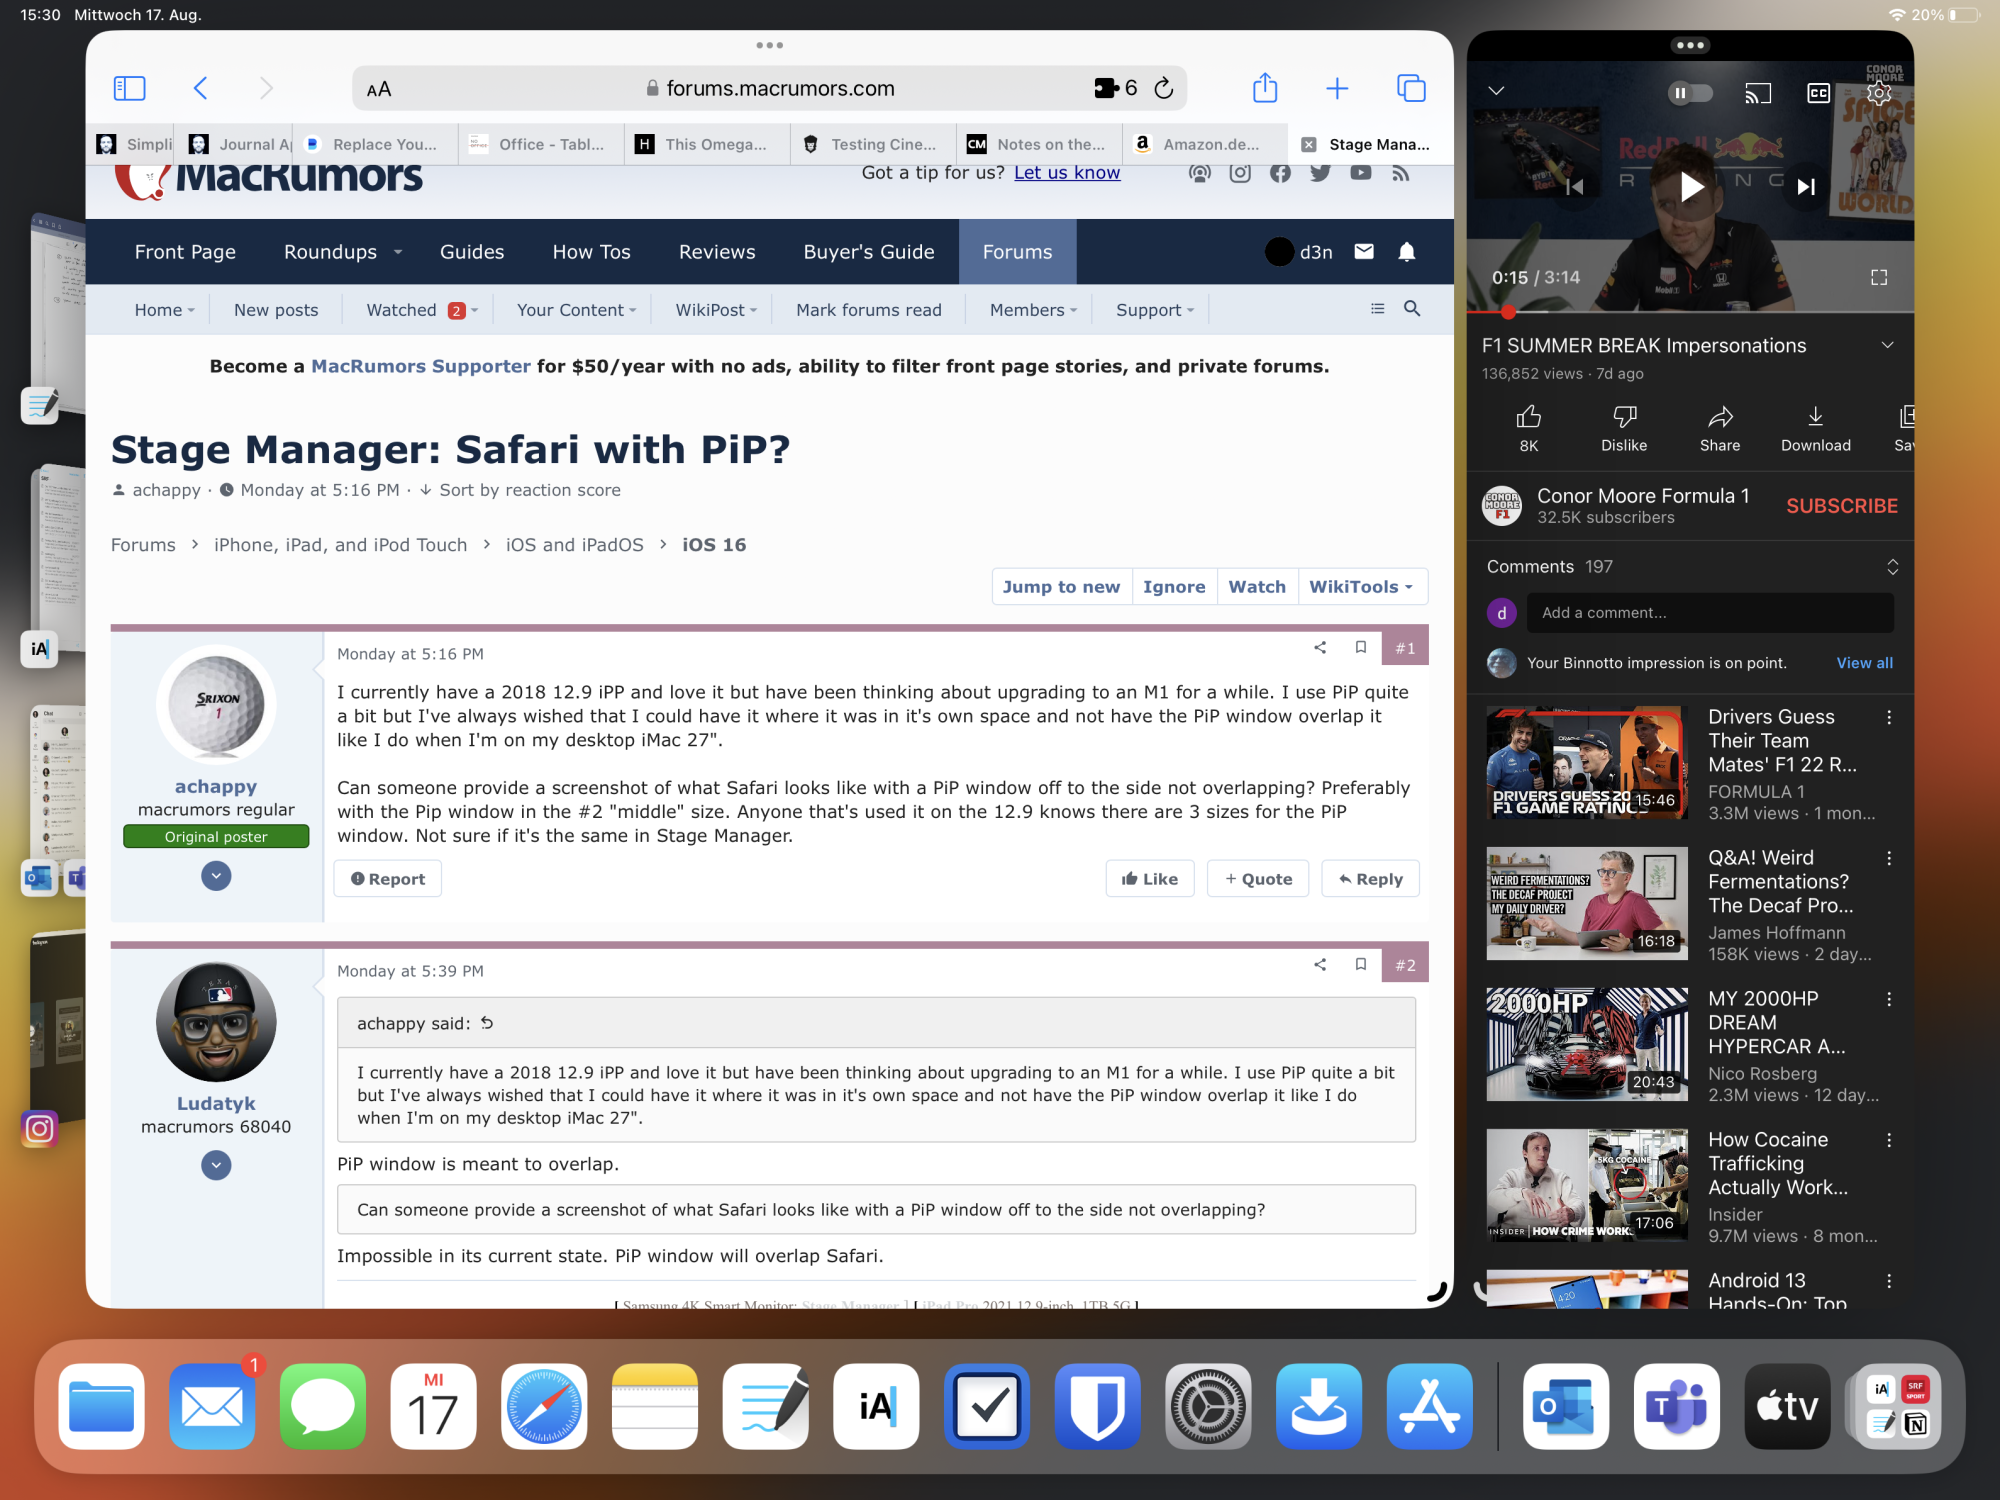This screenshot has width=2000, height=1500.
Task: Share the YouTube video
Action: pos(1720,428)
